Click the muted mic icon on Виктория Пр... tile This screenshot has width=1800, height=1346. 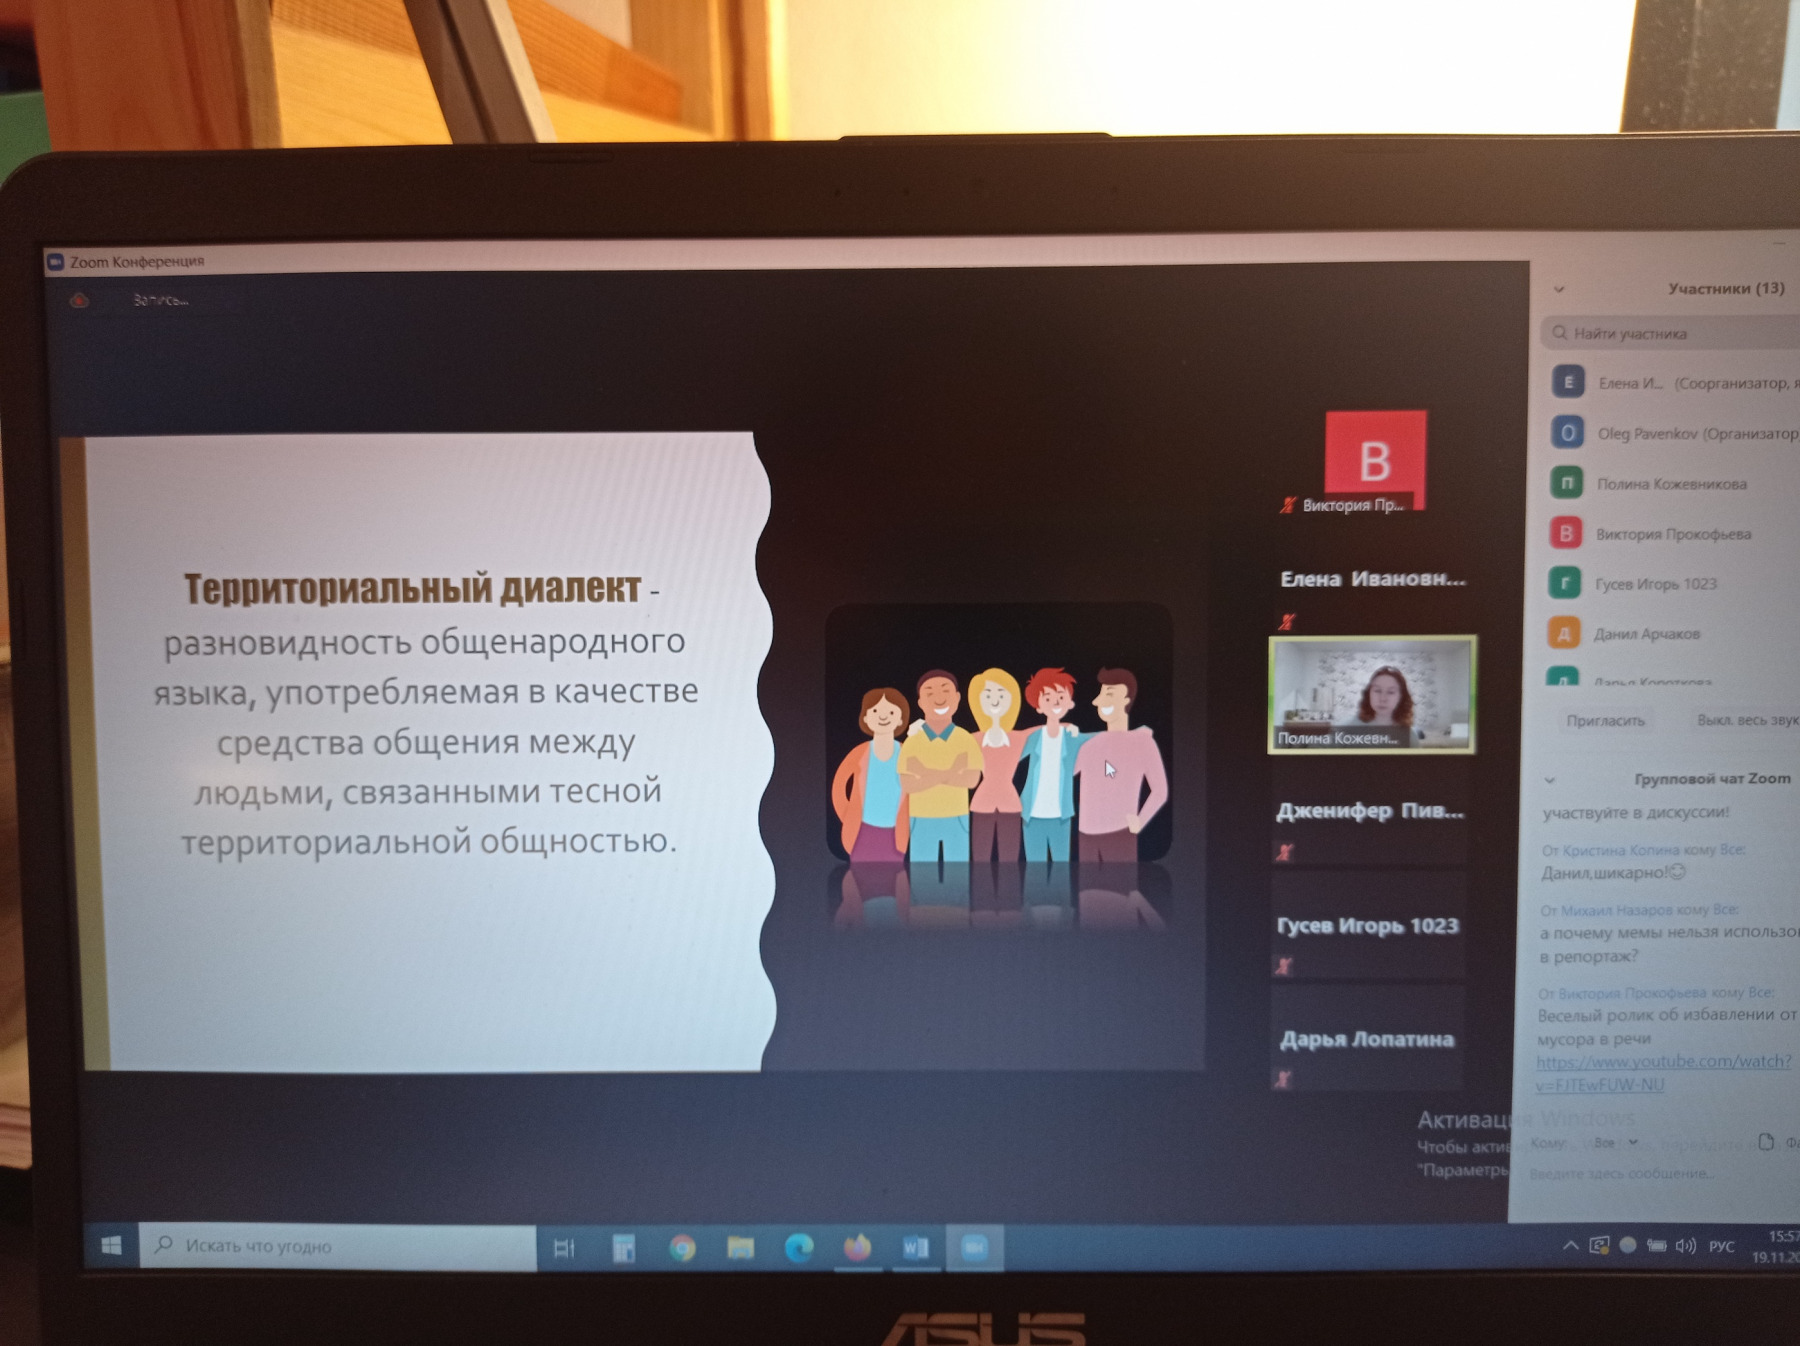tap(1288, 505)
